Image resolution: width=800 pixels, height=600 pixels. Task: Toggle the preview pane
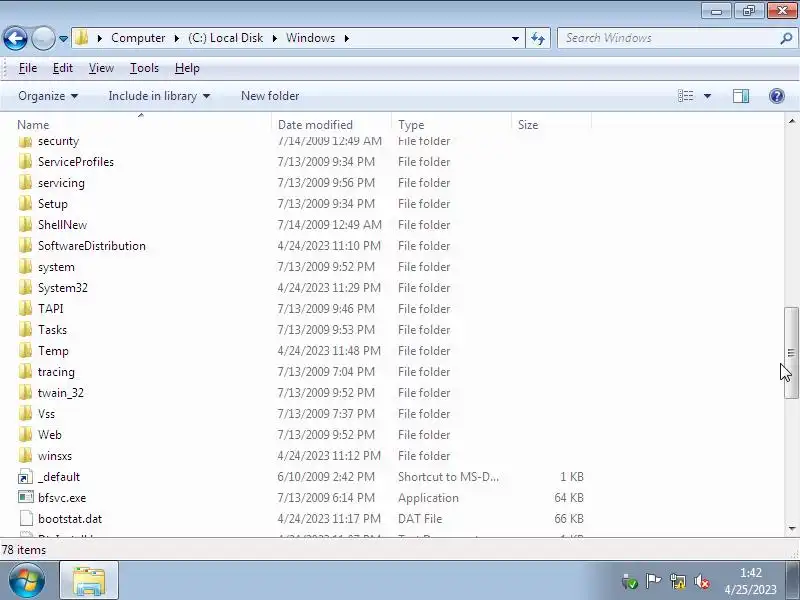741,96
